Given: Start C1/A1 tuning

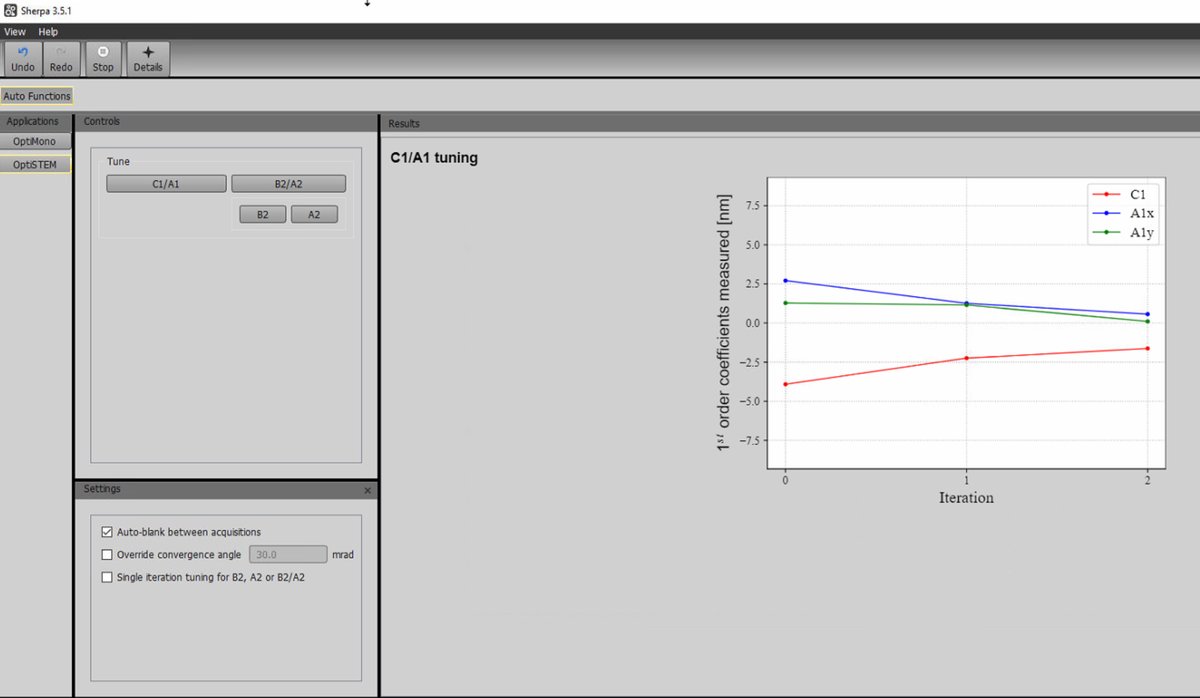Looking at the screenshot, I should (x=166, y=184).
